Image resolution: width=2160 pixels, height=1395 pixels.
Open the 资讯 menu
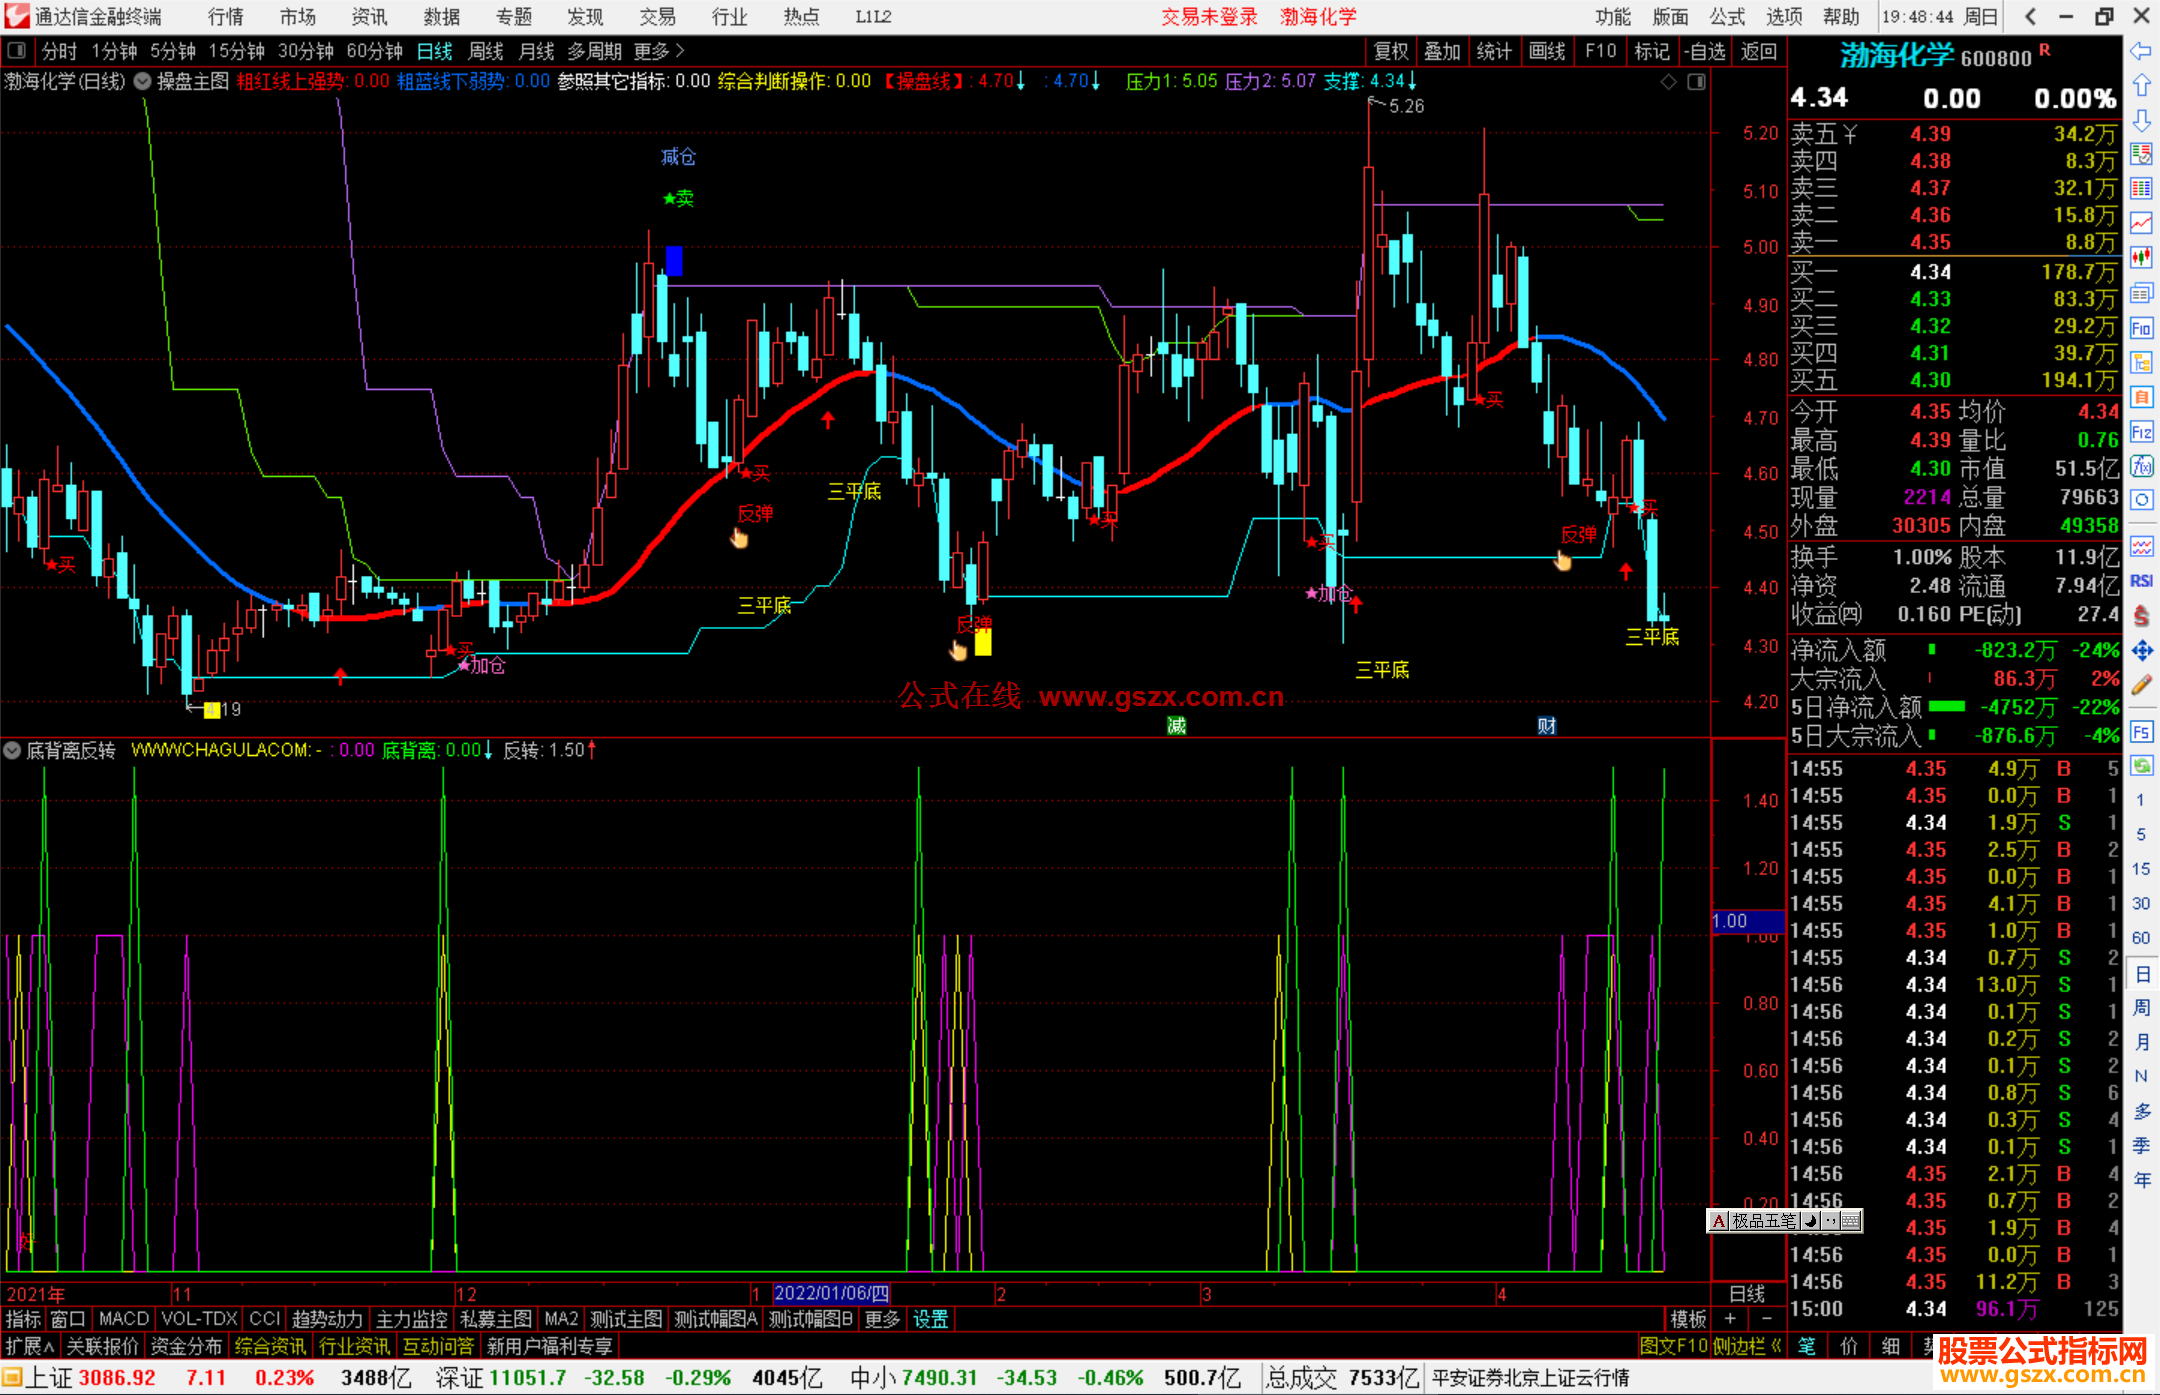pyautogui.click(x=370, y=17)
